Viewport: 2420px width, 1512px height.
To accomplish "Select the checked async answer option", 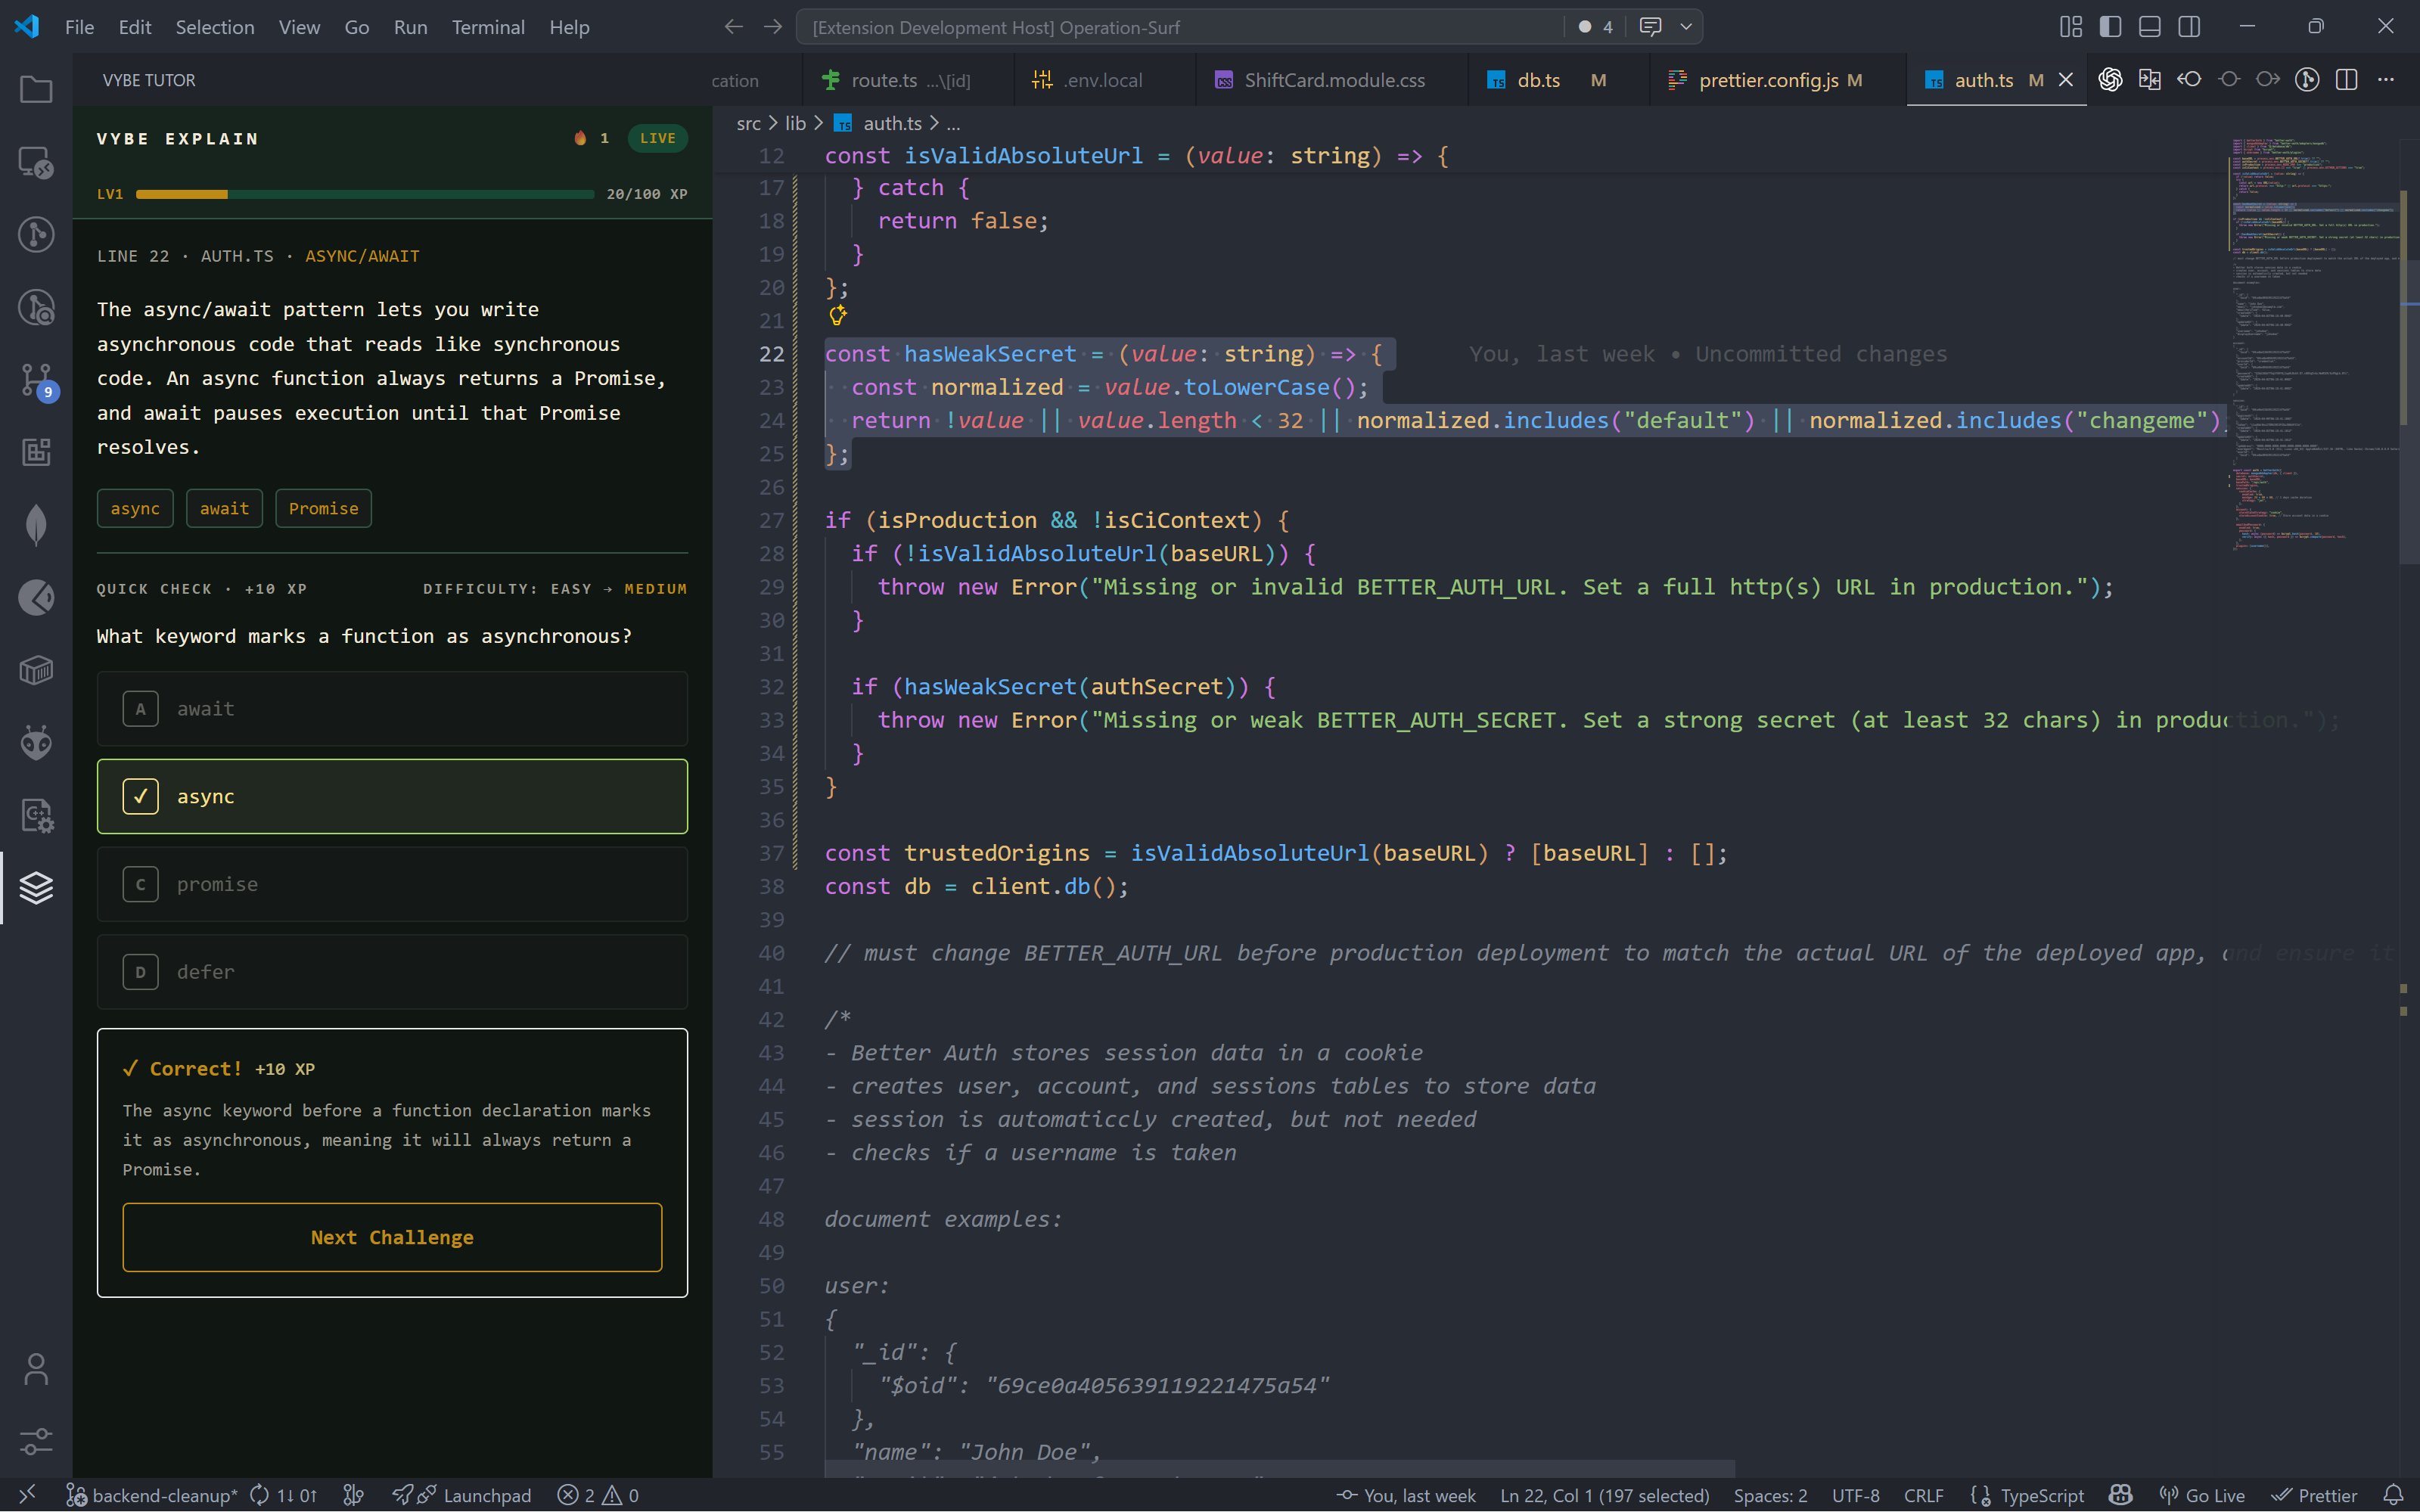I will click(x=392, y=796).
